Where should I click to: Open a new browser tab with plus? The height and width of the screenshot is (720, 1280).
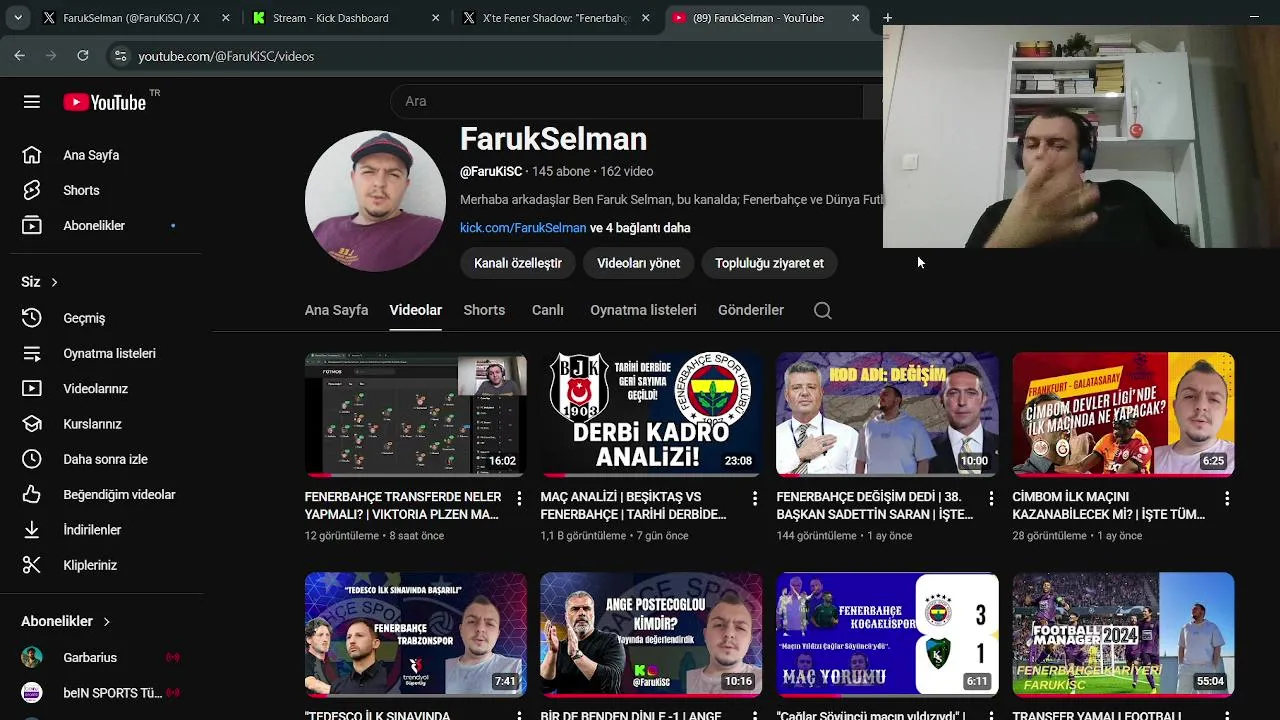(x=887, y=18)
